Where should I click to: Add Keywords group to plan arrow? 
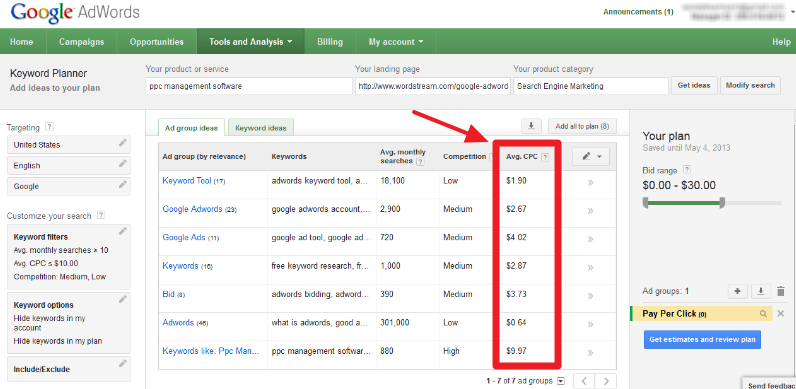(590, 267)
